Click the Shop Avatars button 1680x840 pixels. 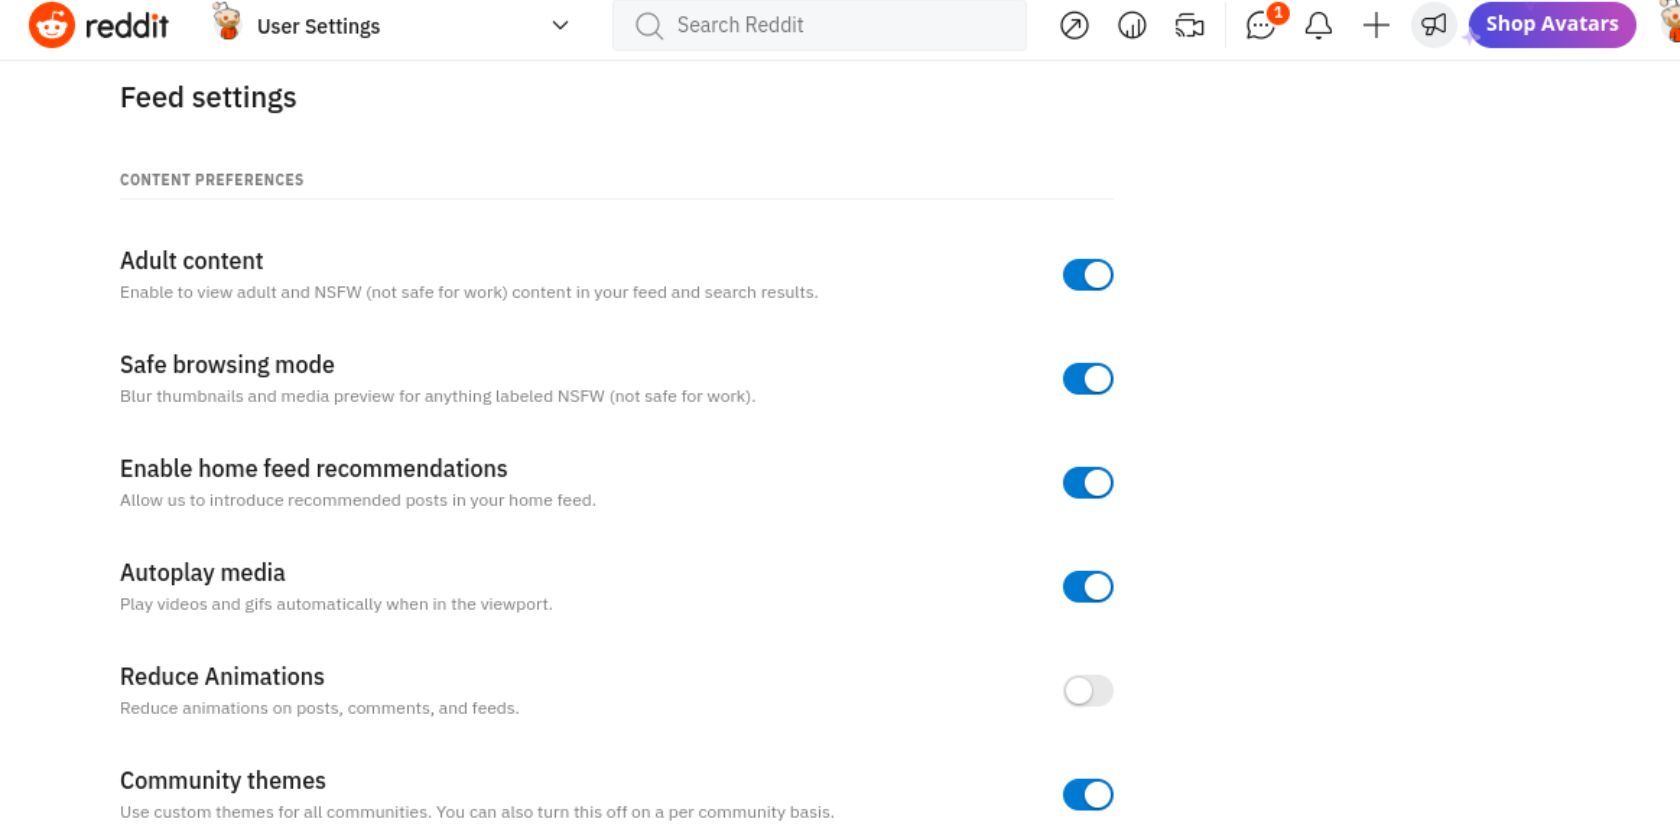click(x=1551, y=25)
